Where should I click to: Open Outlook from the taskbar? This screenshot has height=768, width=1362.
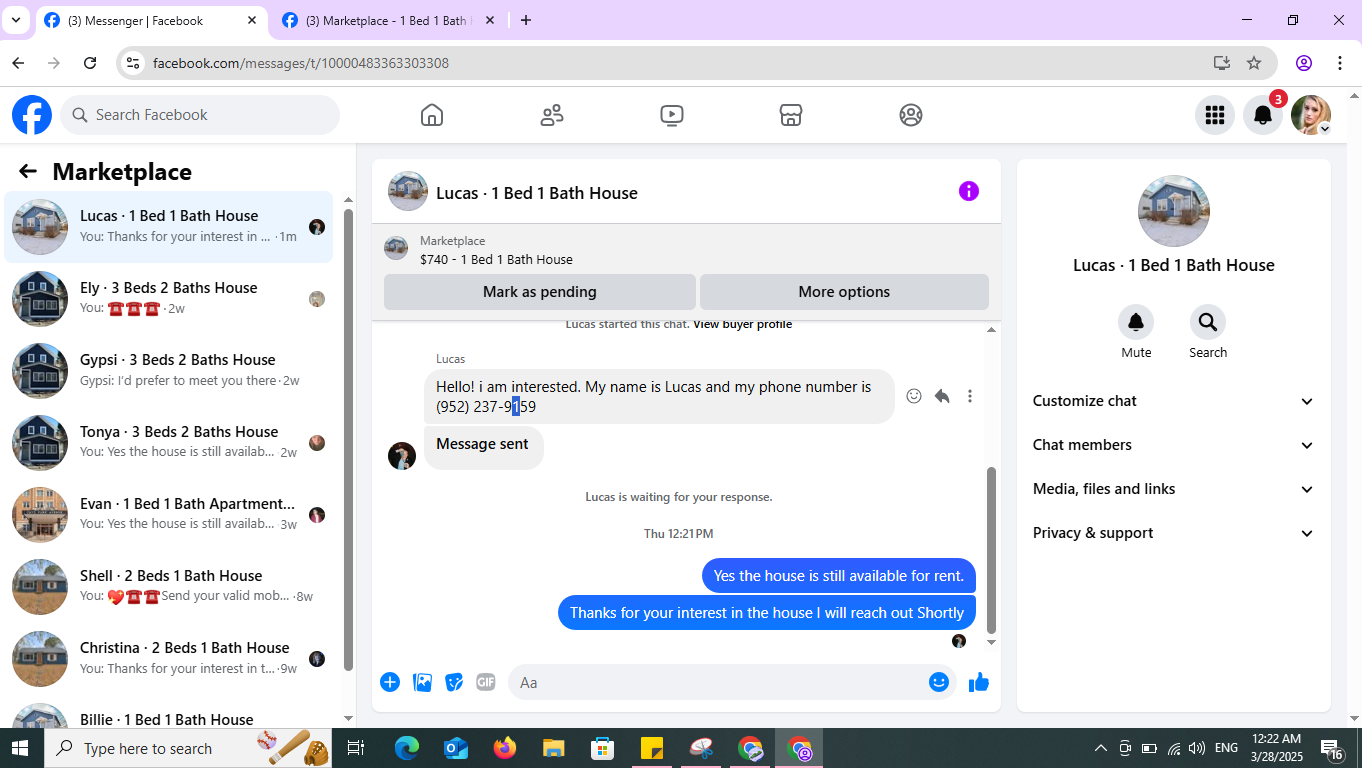pyautogui.click(x=456, y=748)
